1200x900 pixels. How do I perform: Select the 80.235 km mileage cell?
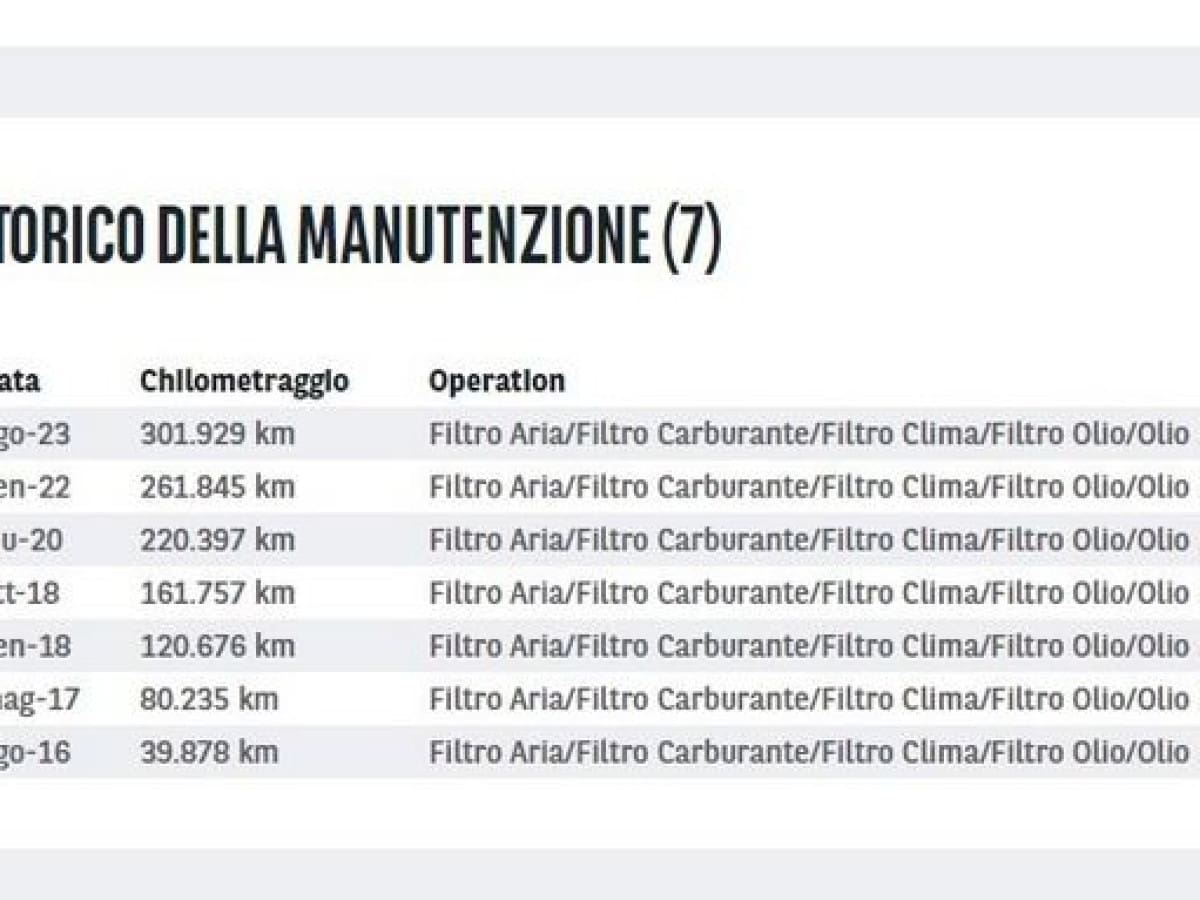tap(209, 699)
